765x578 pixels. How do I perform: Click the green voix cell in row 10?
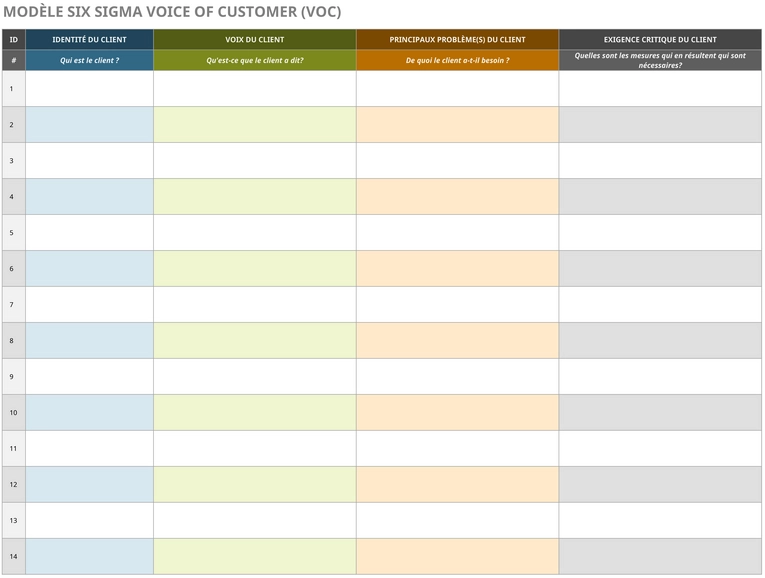point(255,413)
